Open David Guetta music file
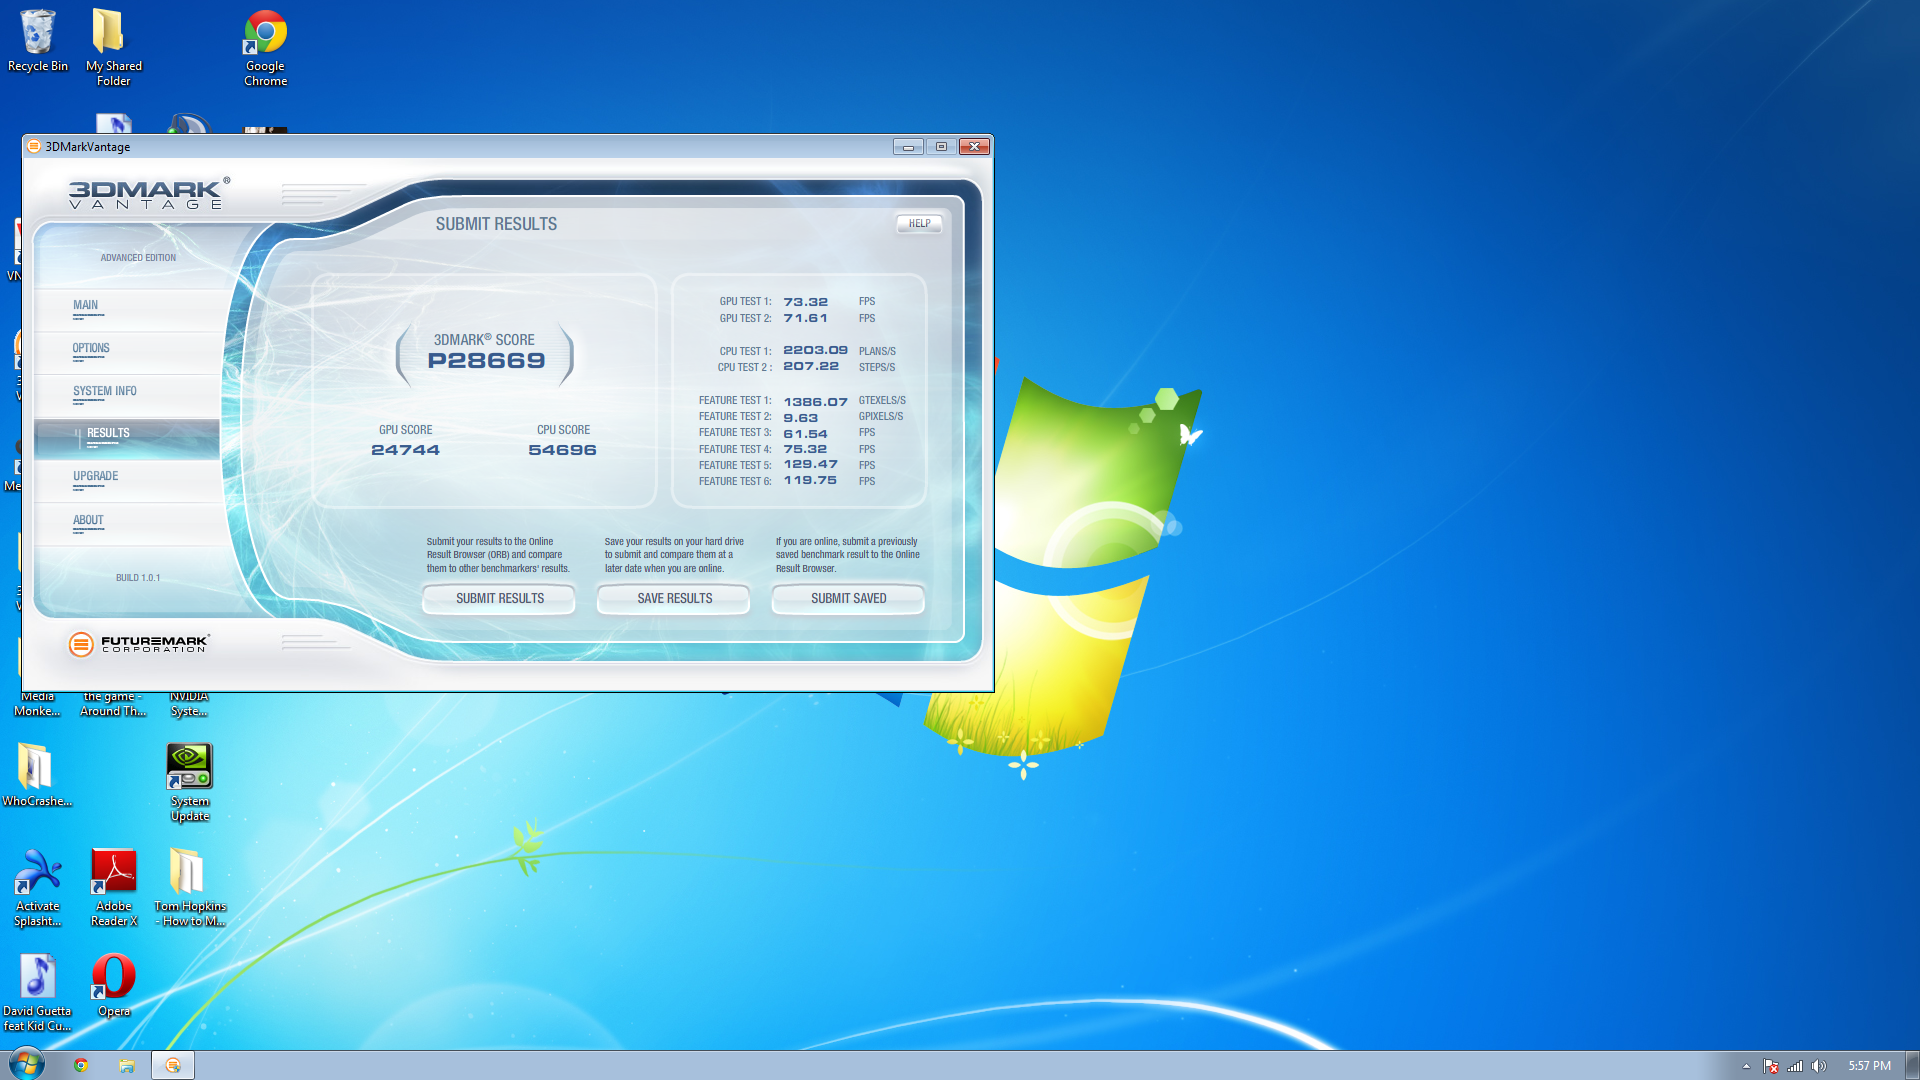1920x1080 pixels. click(37, 992)
